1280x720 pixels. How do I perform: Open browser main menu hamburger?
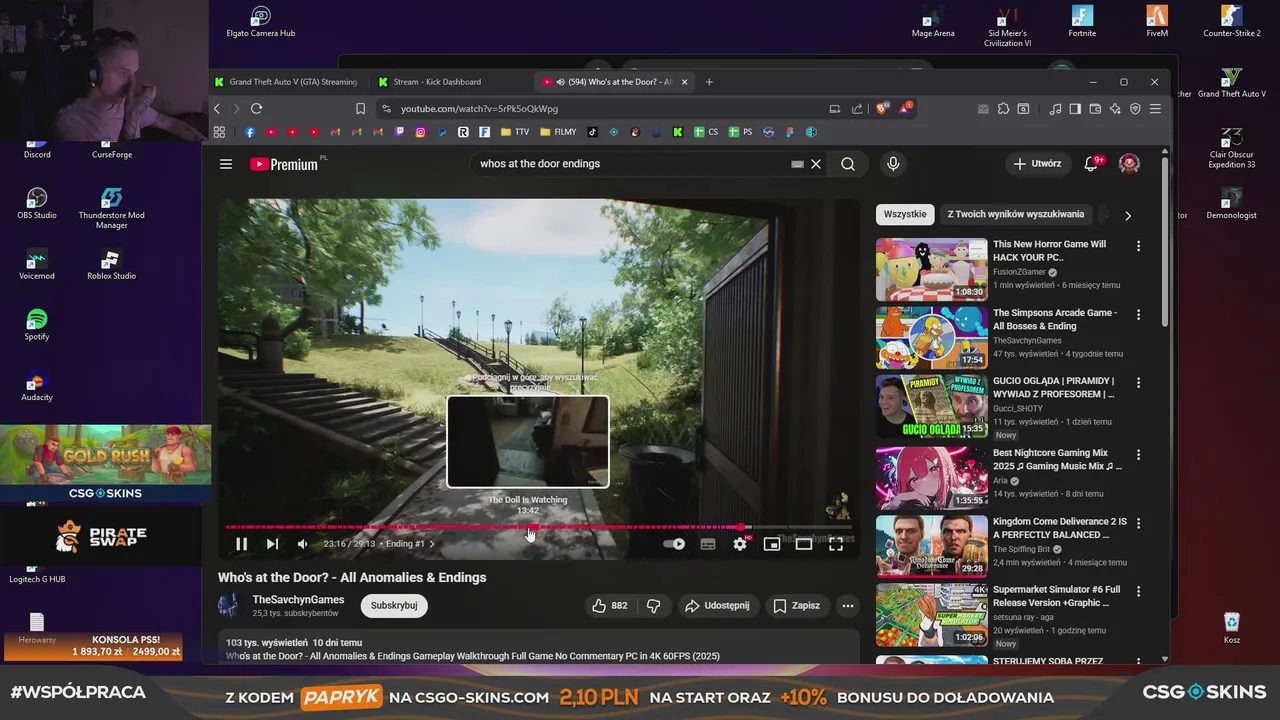1155,108
